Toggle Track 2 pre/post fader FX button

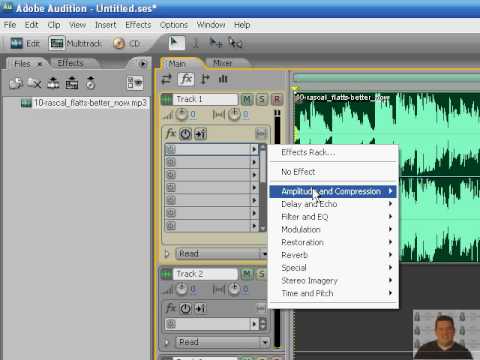(x=200, y=309)
